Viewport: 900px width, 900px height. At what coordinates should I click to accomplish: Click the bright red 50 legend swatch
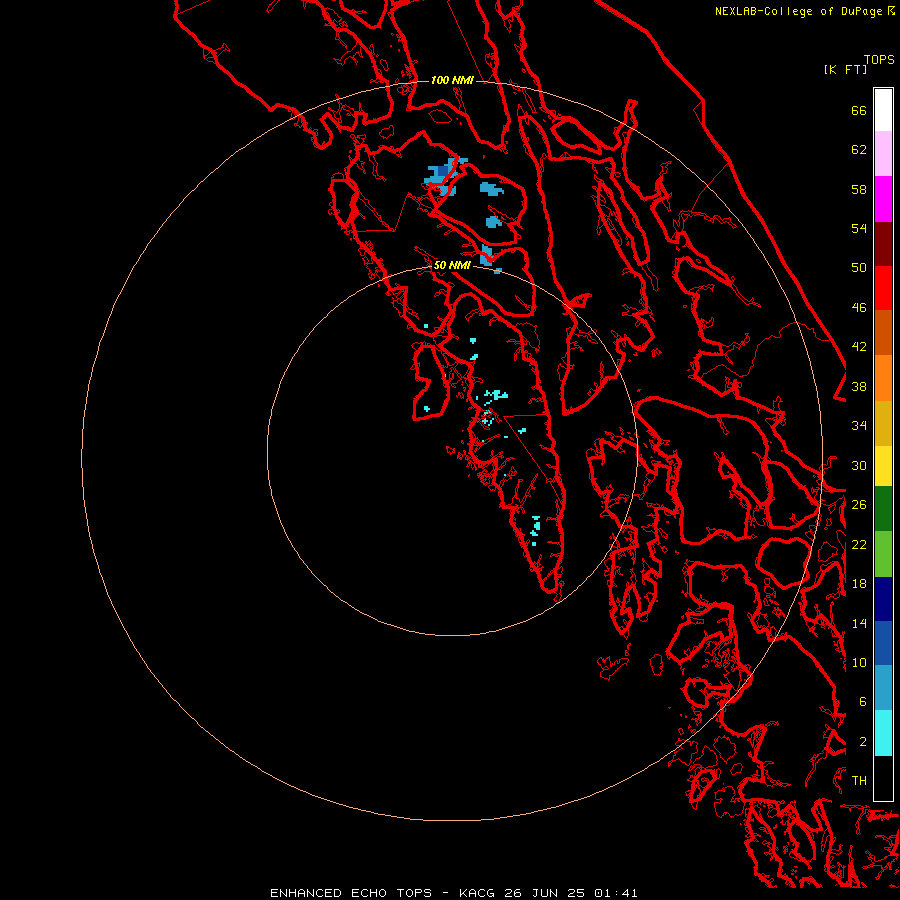tap(883, 288)
